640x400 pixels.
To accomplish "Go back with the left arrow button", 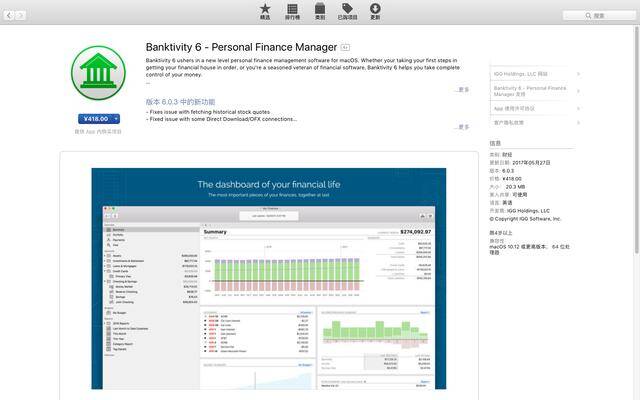I will point(9,16).
